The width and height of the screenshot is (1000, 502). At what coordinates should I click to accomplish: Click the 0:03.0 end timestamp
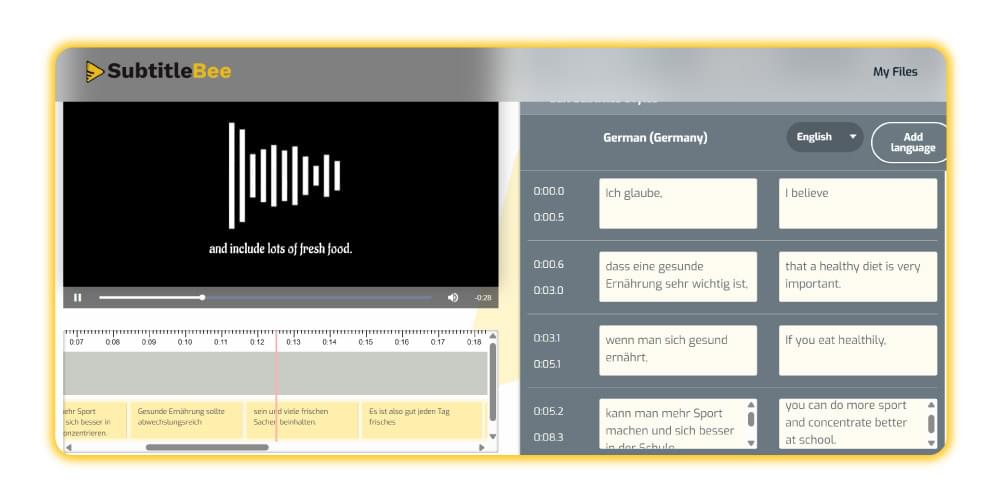(x=548, y=290)
